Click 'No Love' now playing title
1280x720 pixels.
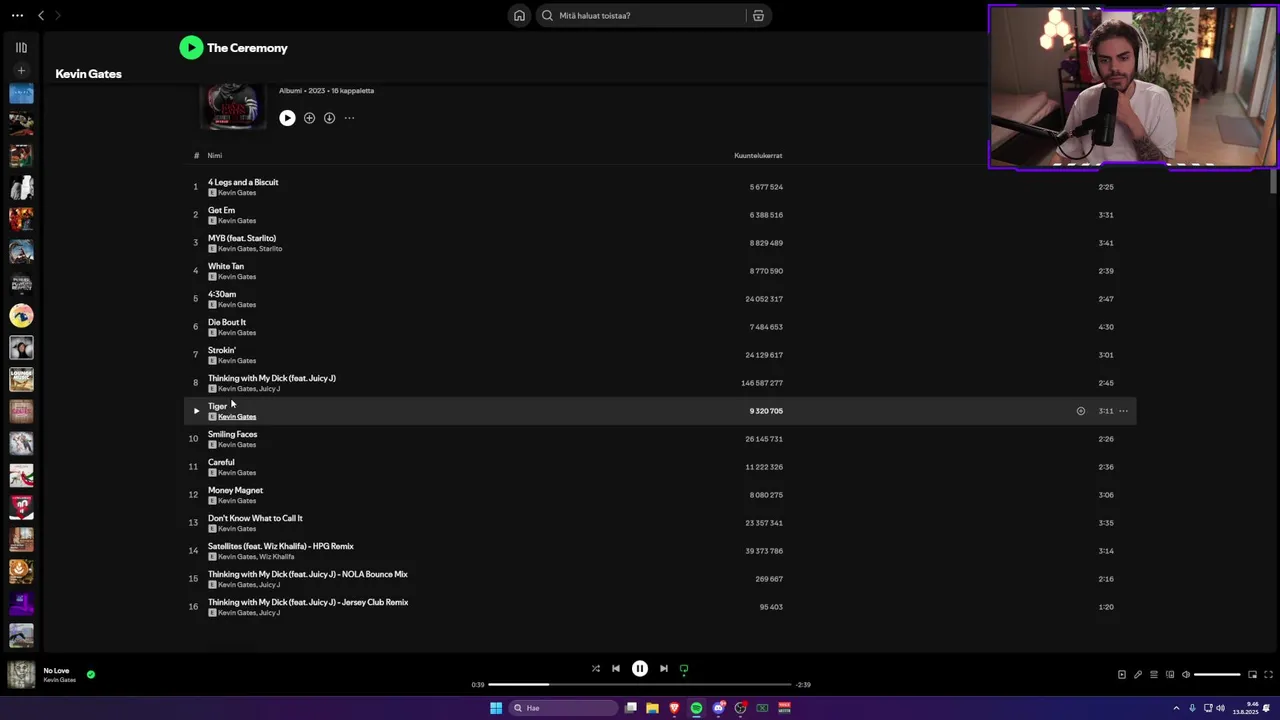point(56,670)
